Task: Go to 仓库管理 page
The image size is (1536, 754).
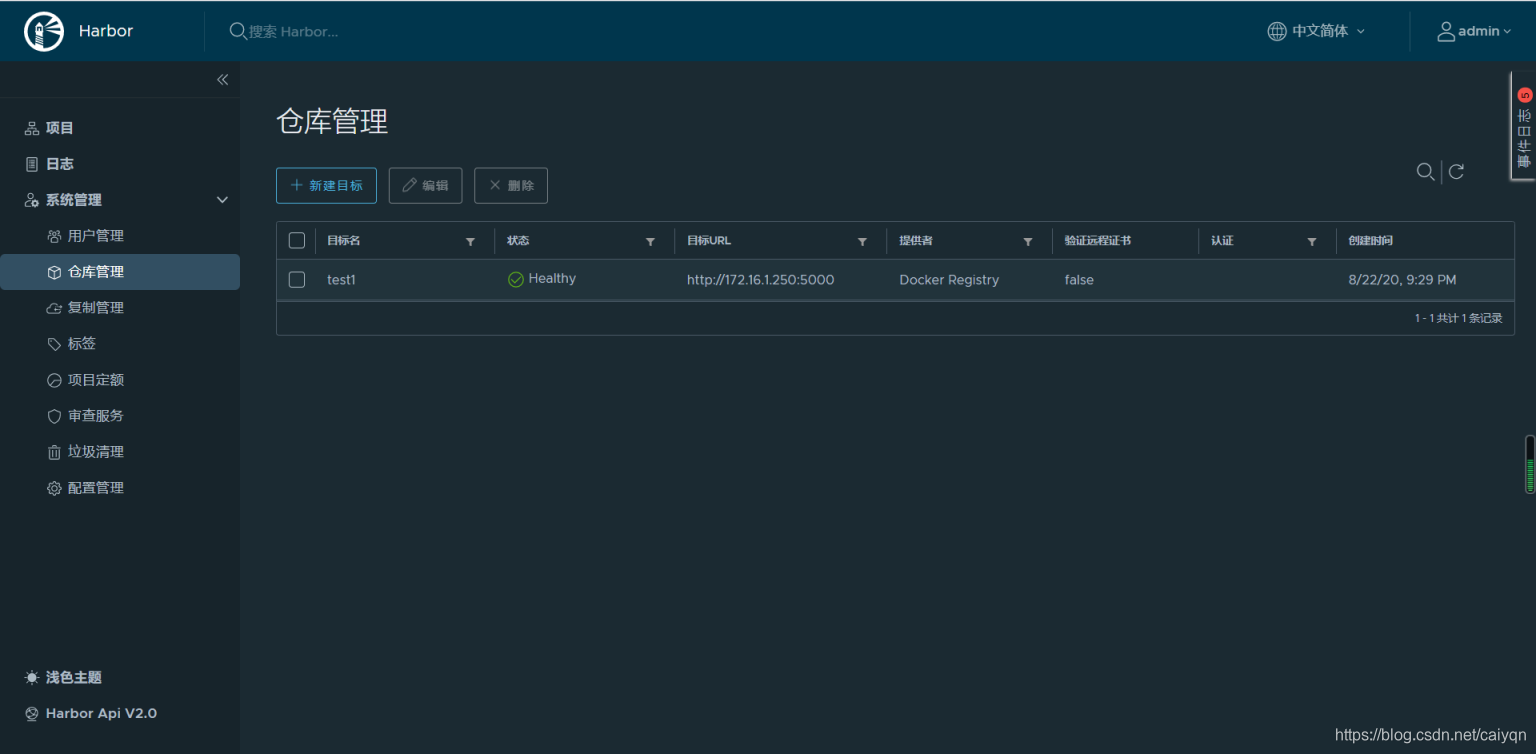Action: coord(120,272)
